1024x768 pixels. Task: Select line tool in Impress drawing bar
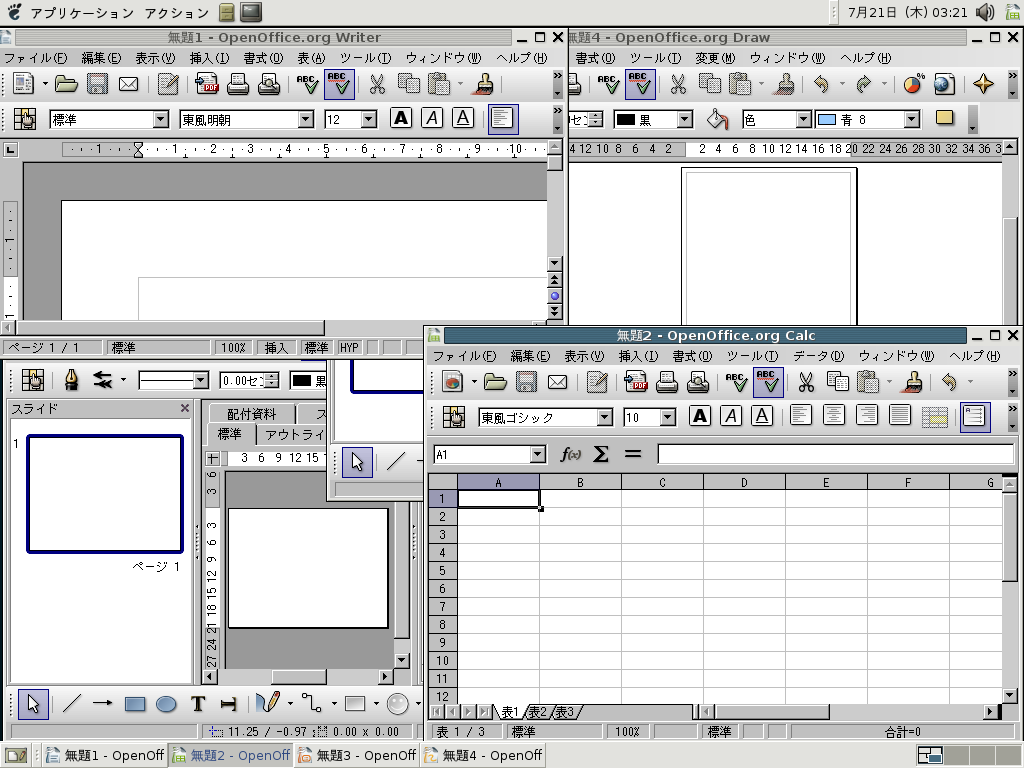[x=71, y=704]
